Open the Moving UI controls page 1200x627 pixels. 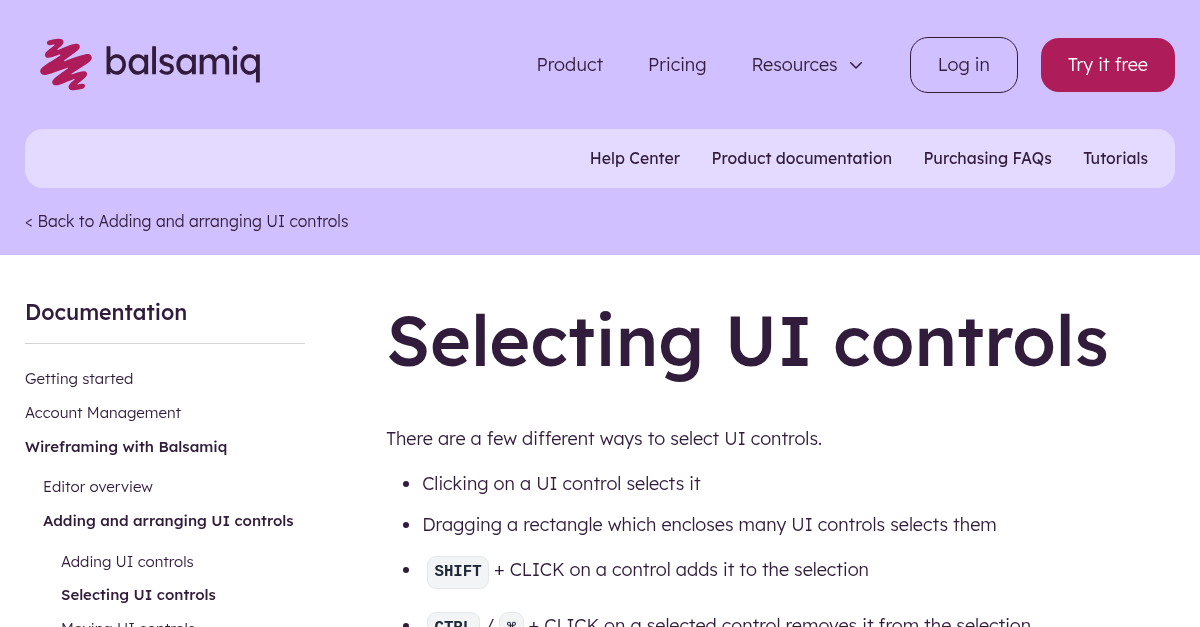click(128, 623)
